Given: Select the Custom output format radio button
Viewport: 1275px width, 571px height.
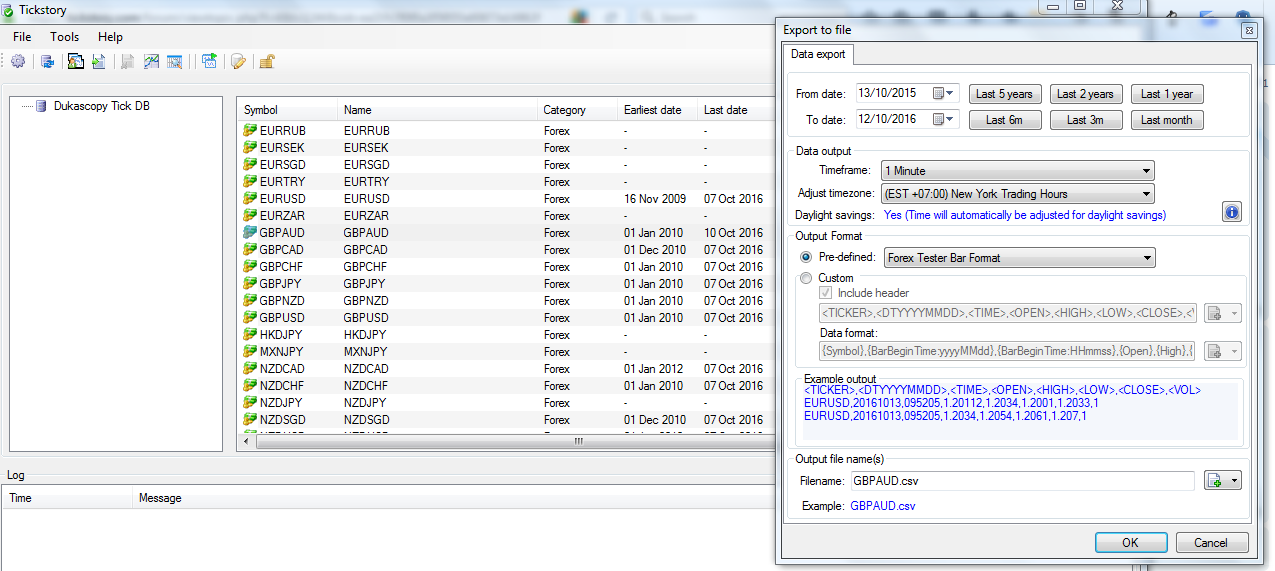Looking at the screenshot, I should coord(807,278).
